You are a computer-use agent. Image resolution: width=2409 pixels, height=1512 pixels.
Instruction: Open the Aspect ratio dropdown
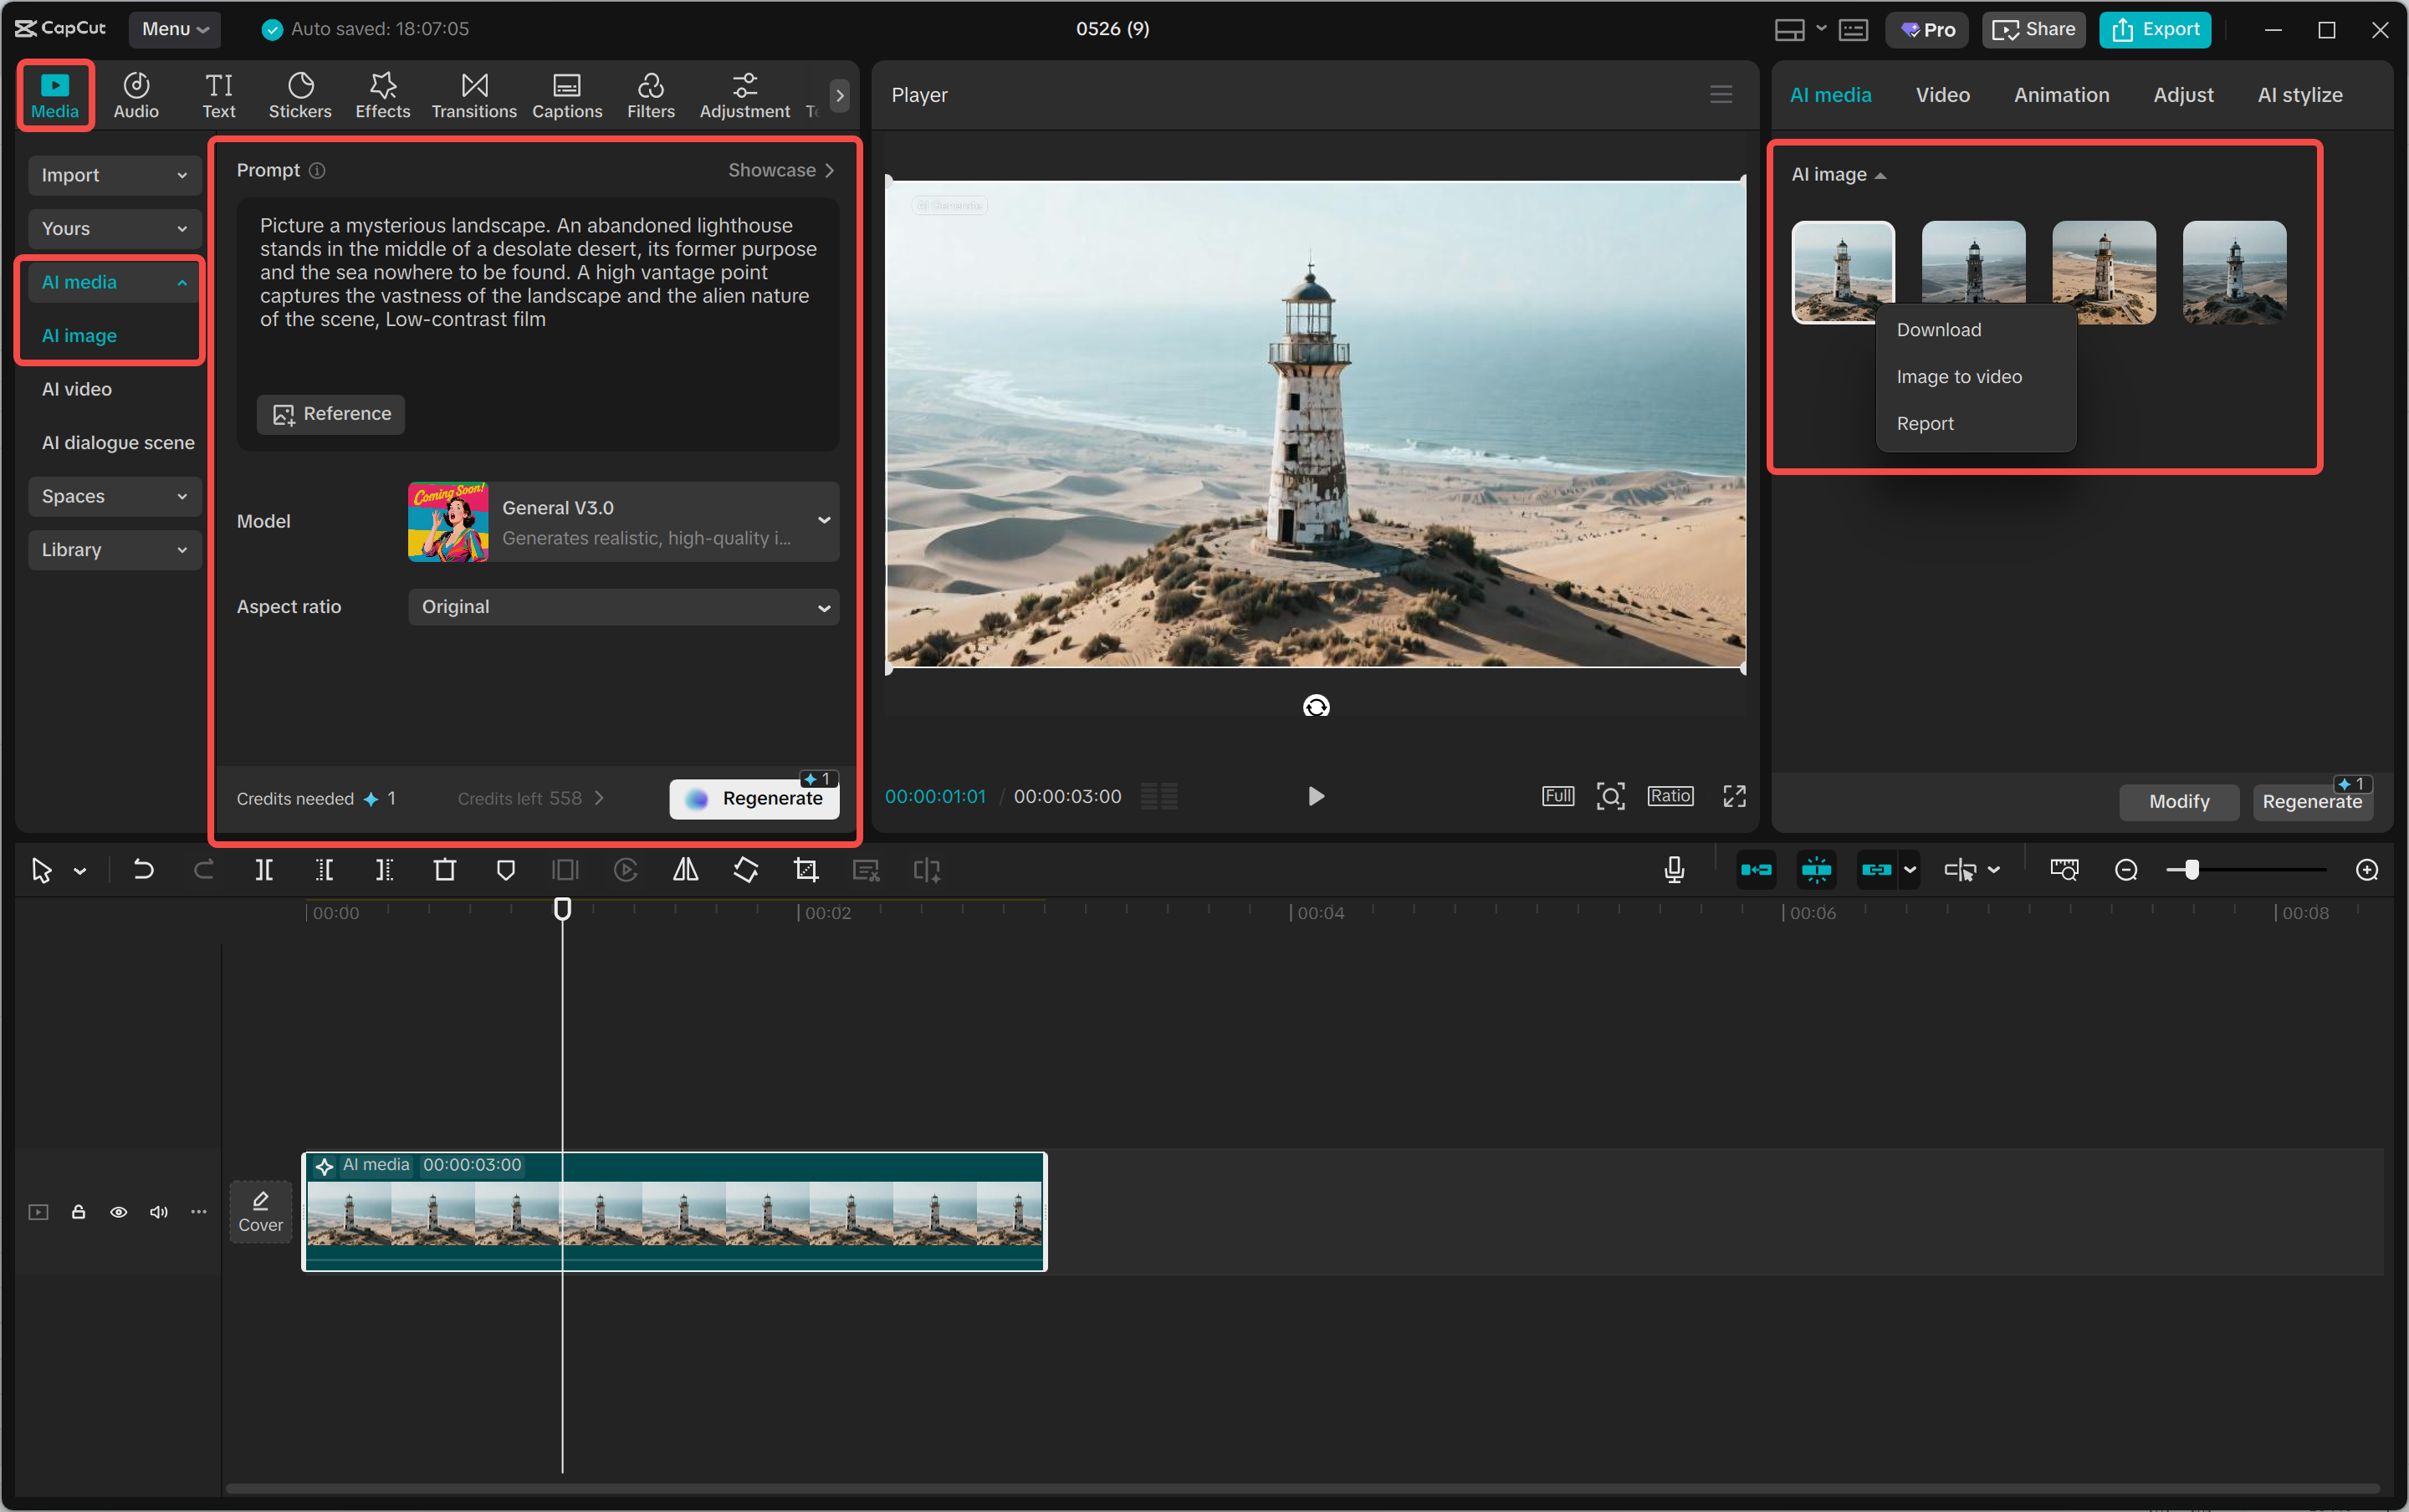click(x=623, y=606)
